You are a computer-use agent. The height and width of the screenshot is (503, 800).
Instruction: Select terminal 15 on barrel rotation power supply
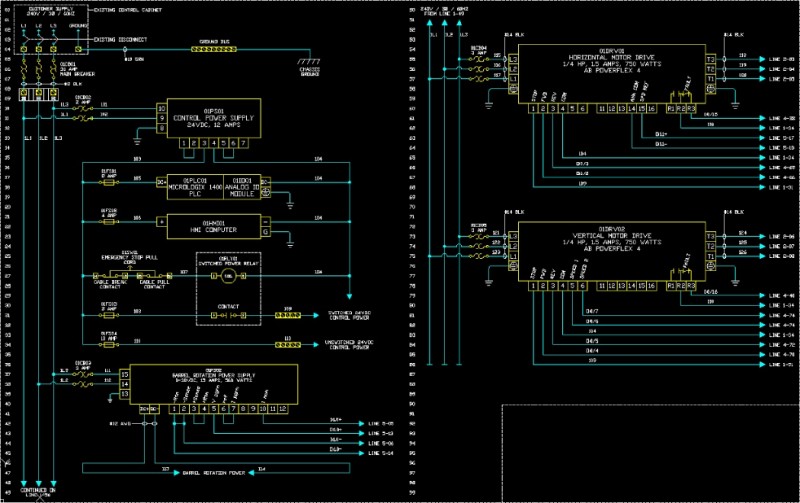125,374
